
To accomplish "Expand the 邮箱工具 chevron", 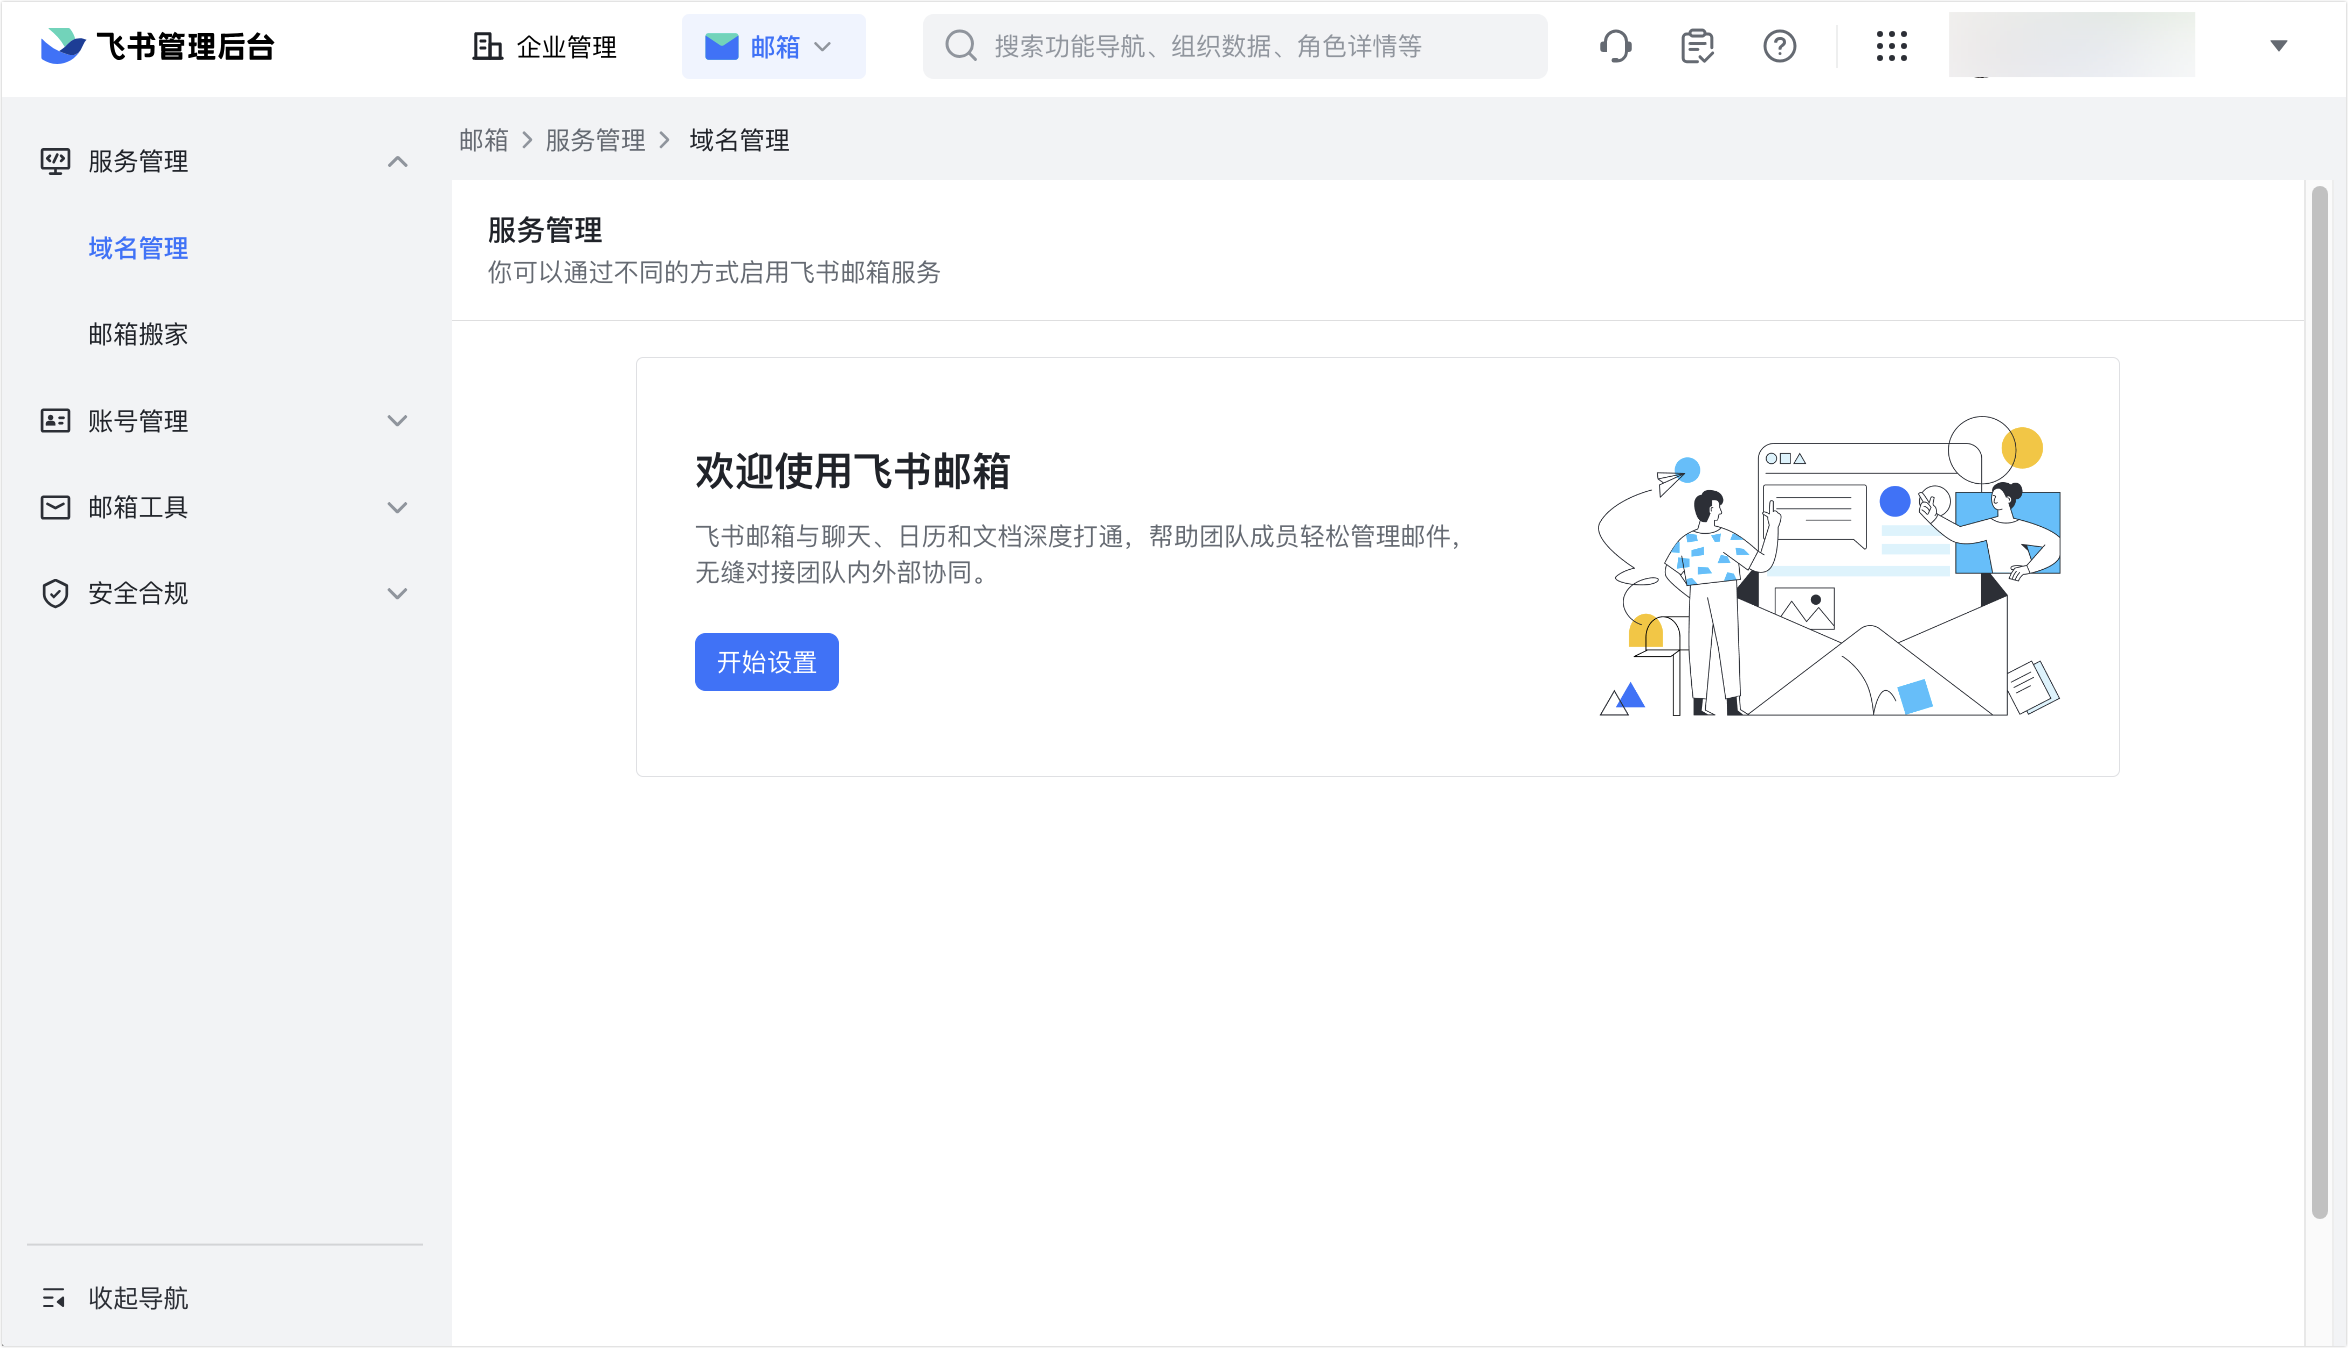I will (x=397, y=507).
